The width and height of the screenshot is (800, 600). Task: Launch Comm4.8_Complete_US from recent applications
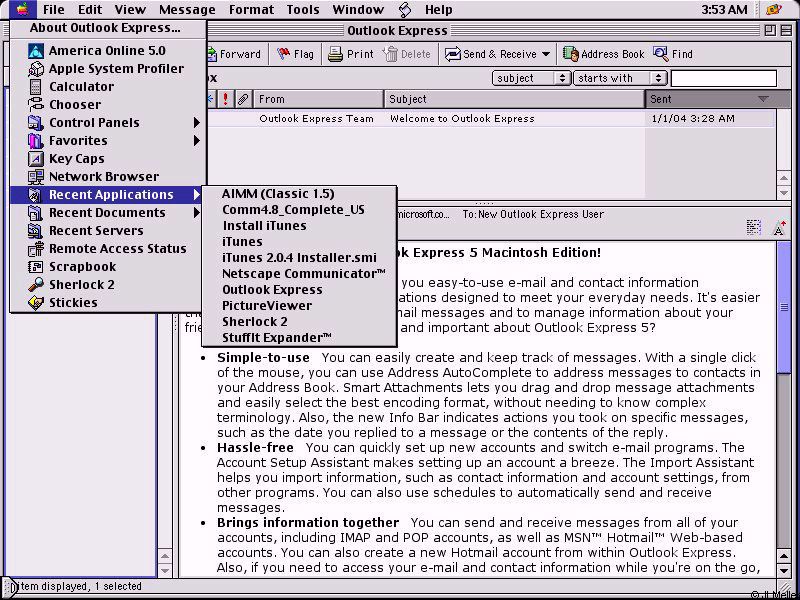299,210
